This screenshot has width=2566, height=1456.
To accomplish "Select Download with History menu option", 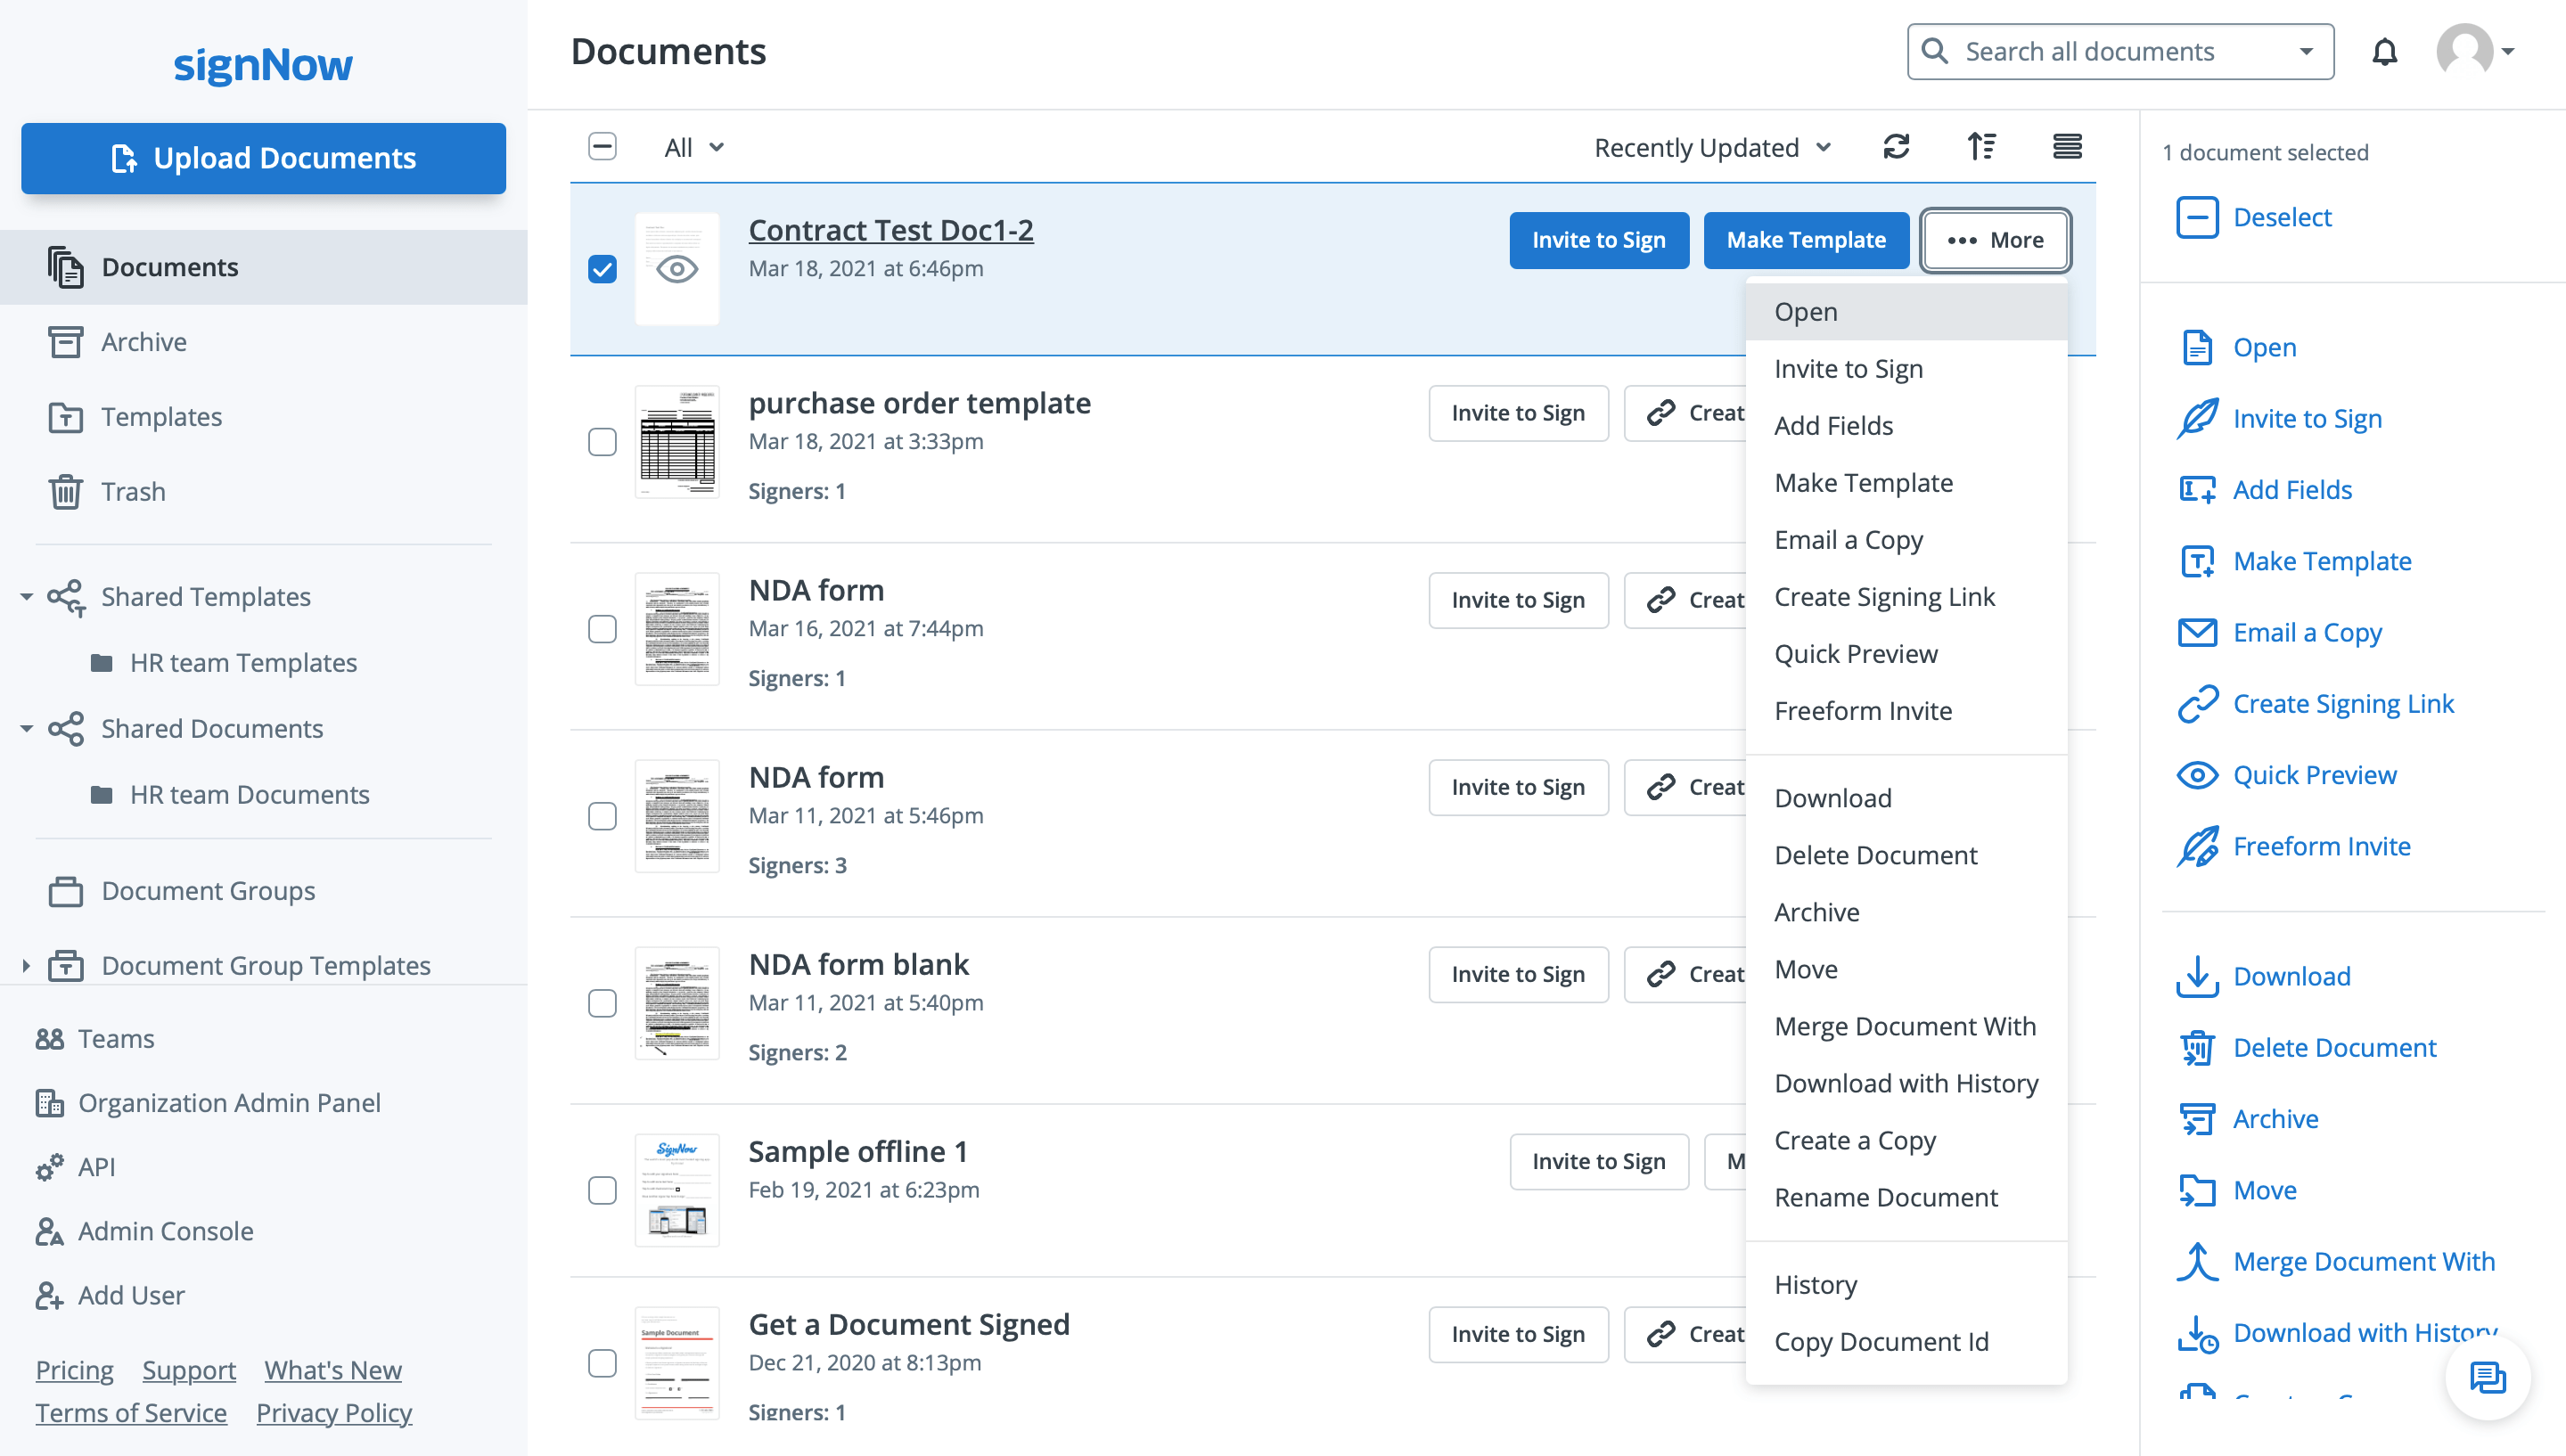I will pyautogui.click(x=1906, y=1083).
